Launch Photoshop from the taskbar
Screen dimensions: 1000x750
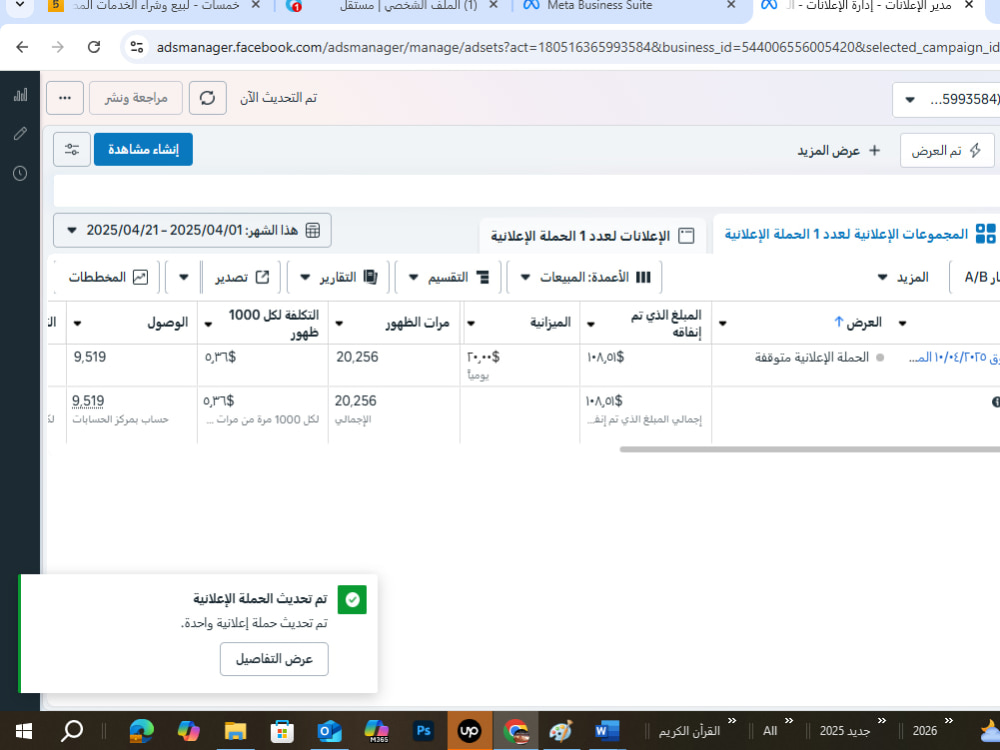423,731
